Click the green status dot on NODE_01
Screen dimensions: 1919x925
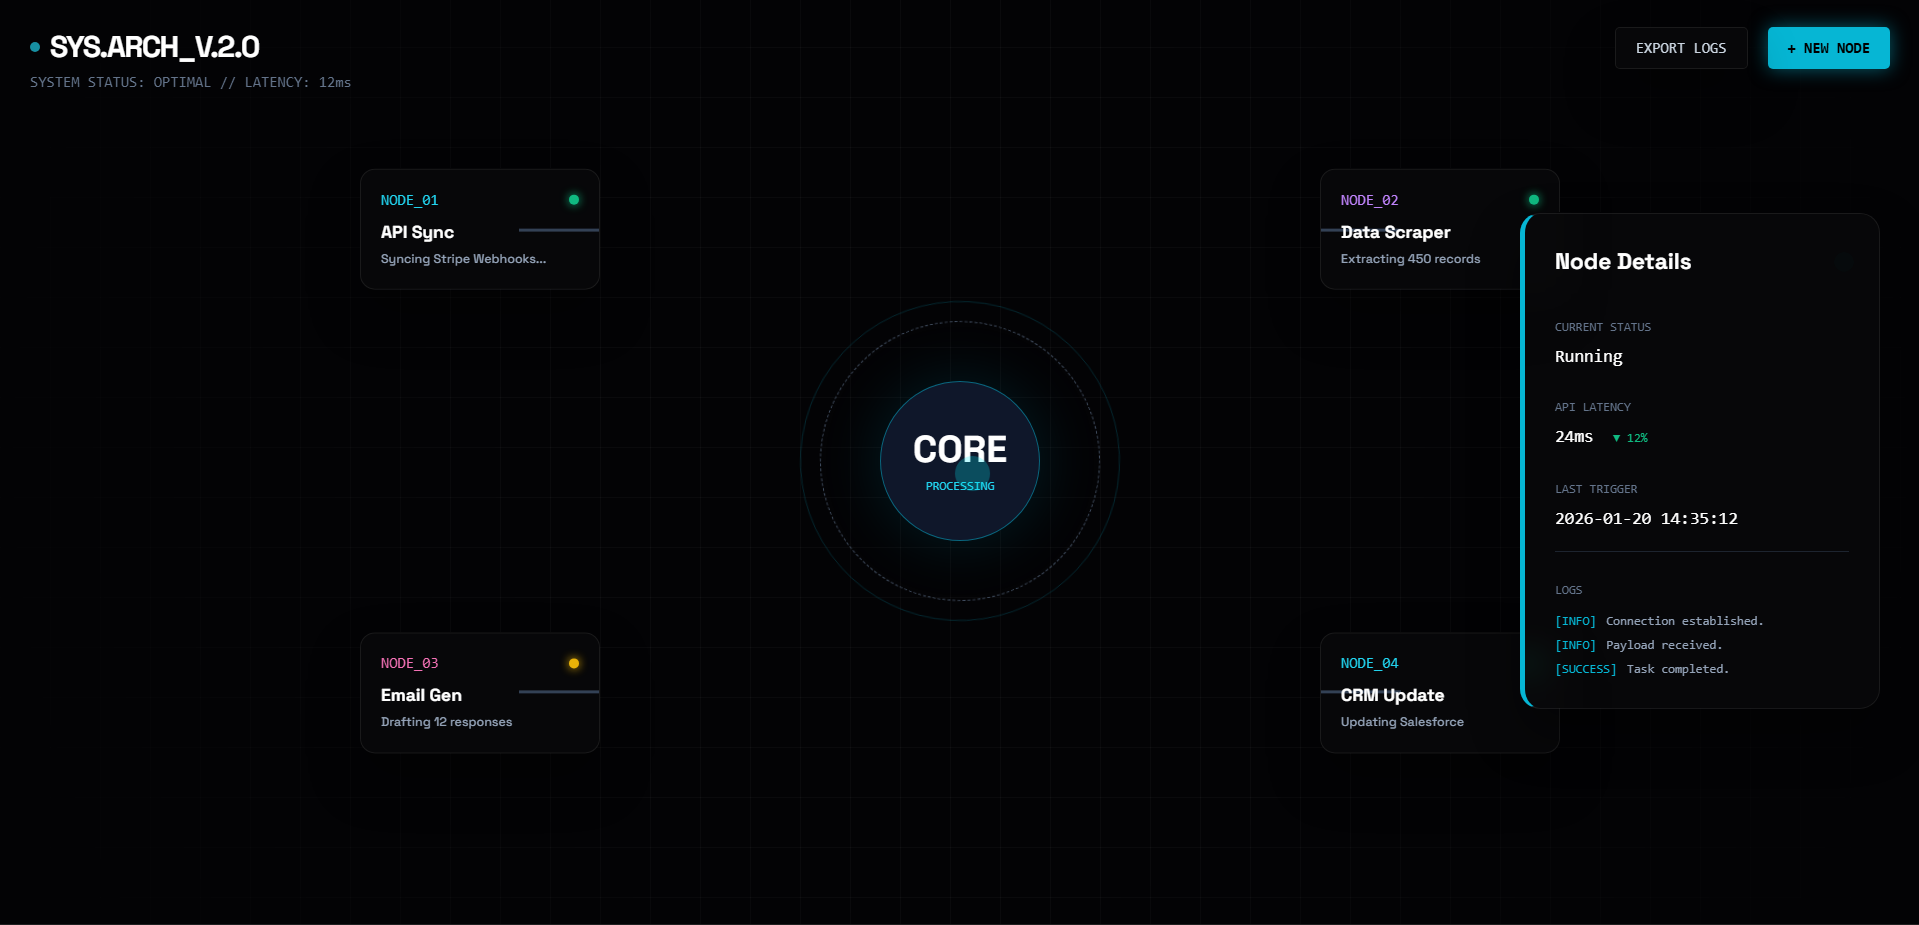(x=574, y=200)
